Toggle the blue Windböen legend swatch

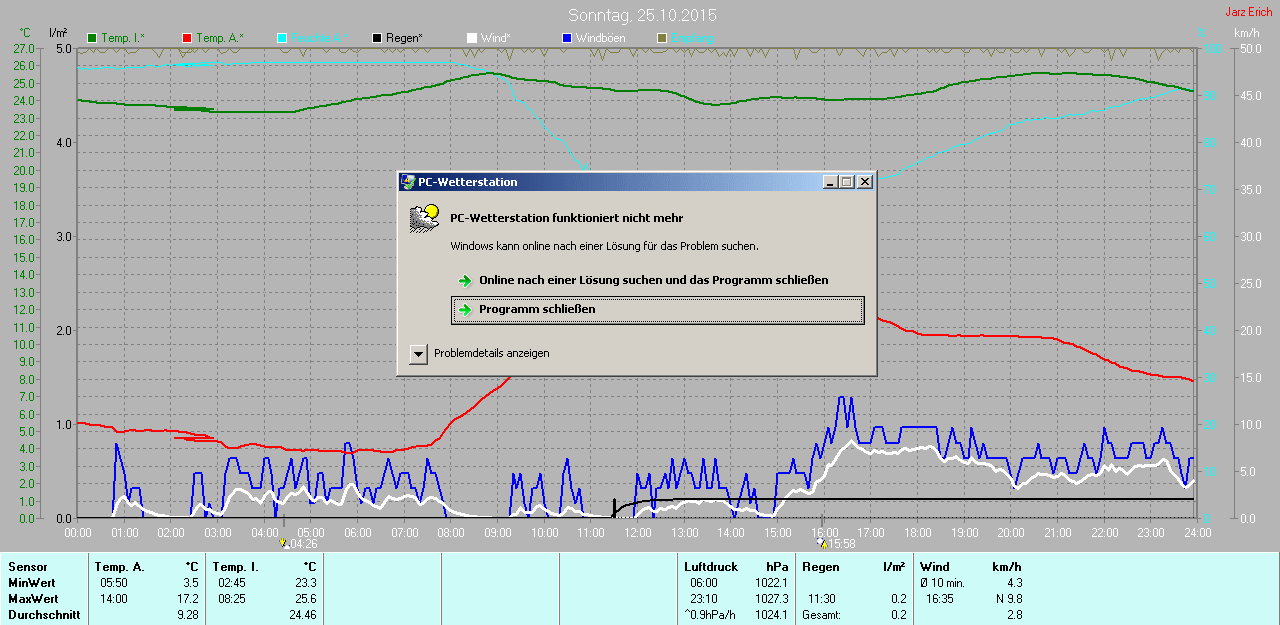(567, 38)
